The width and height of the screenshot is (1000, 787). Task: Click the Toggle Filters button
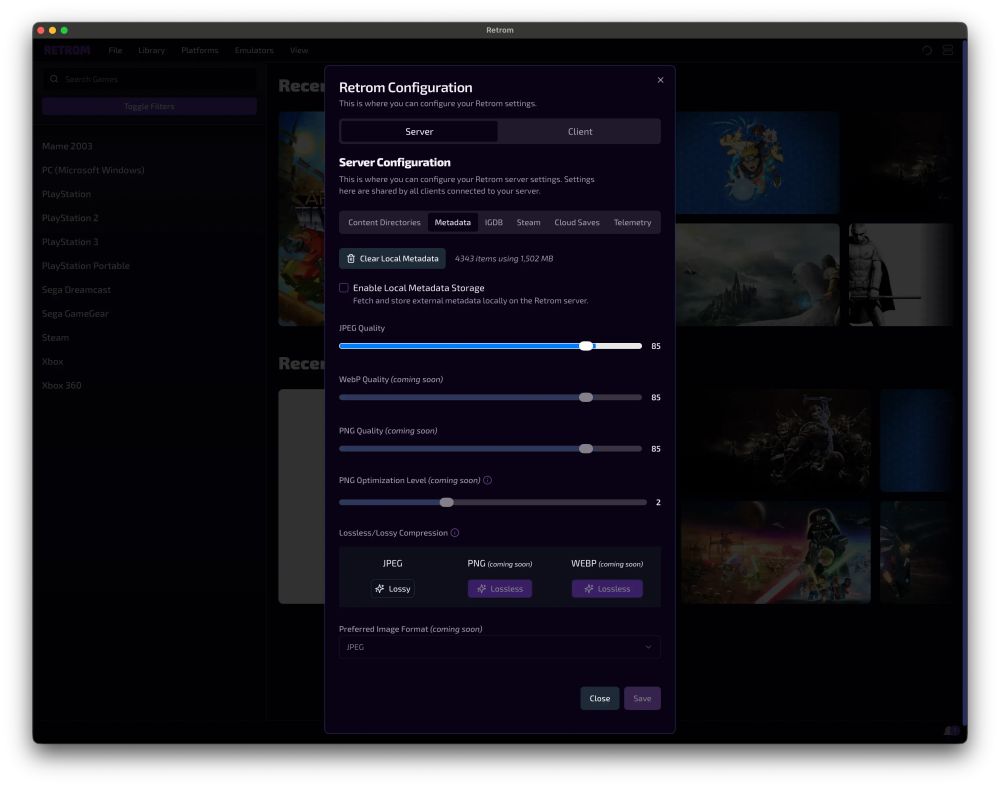150,107
